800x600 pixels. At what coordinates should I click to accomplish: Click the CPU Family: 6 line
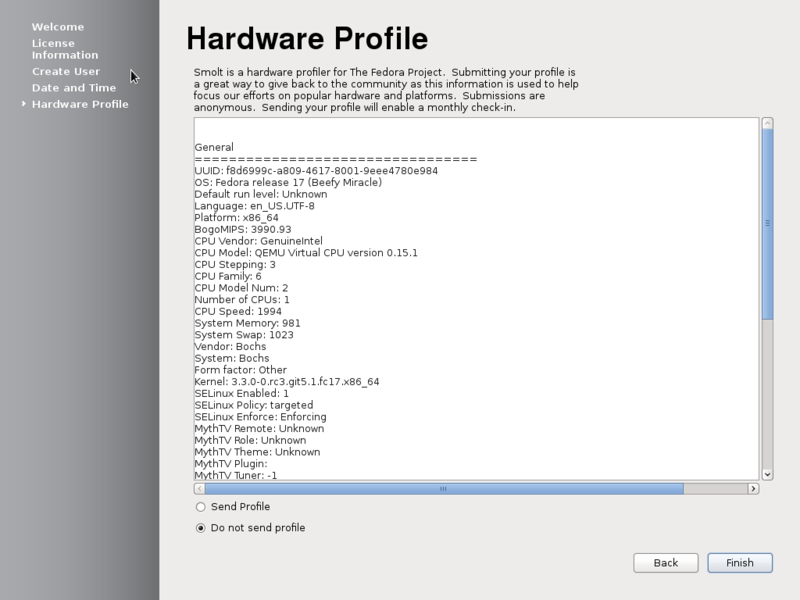(228, 277)
